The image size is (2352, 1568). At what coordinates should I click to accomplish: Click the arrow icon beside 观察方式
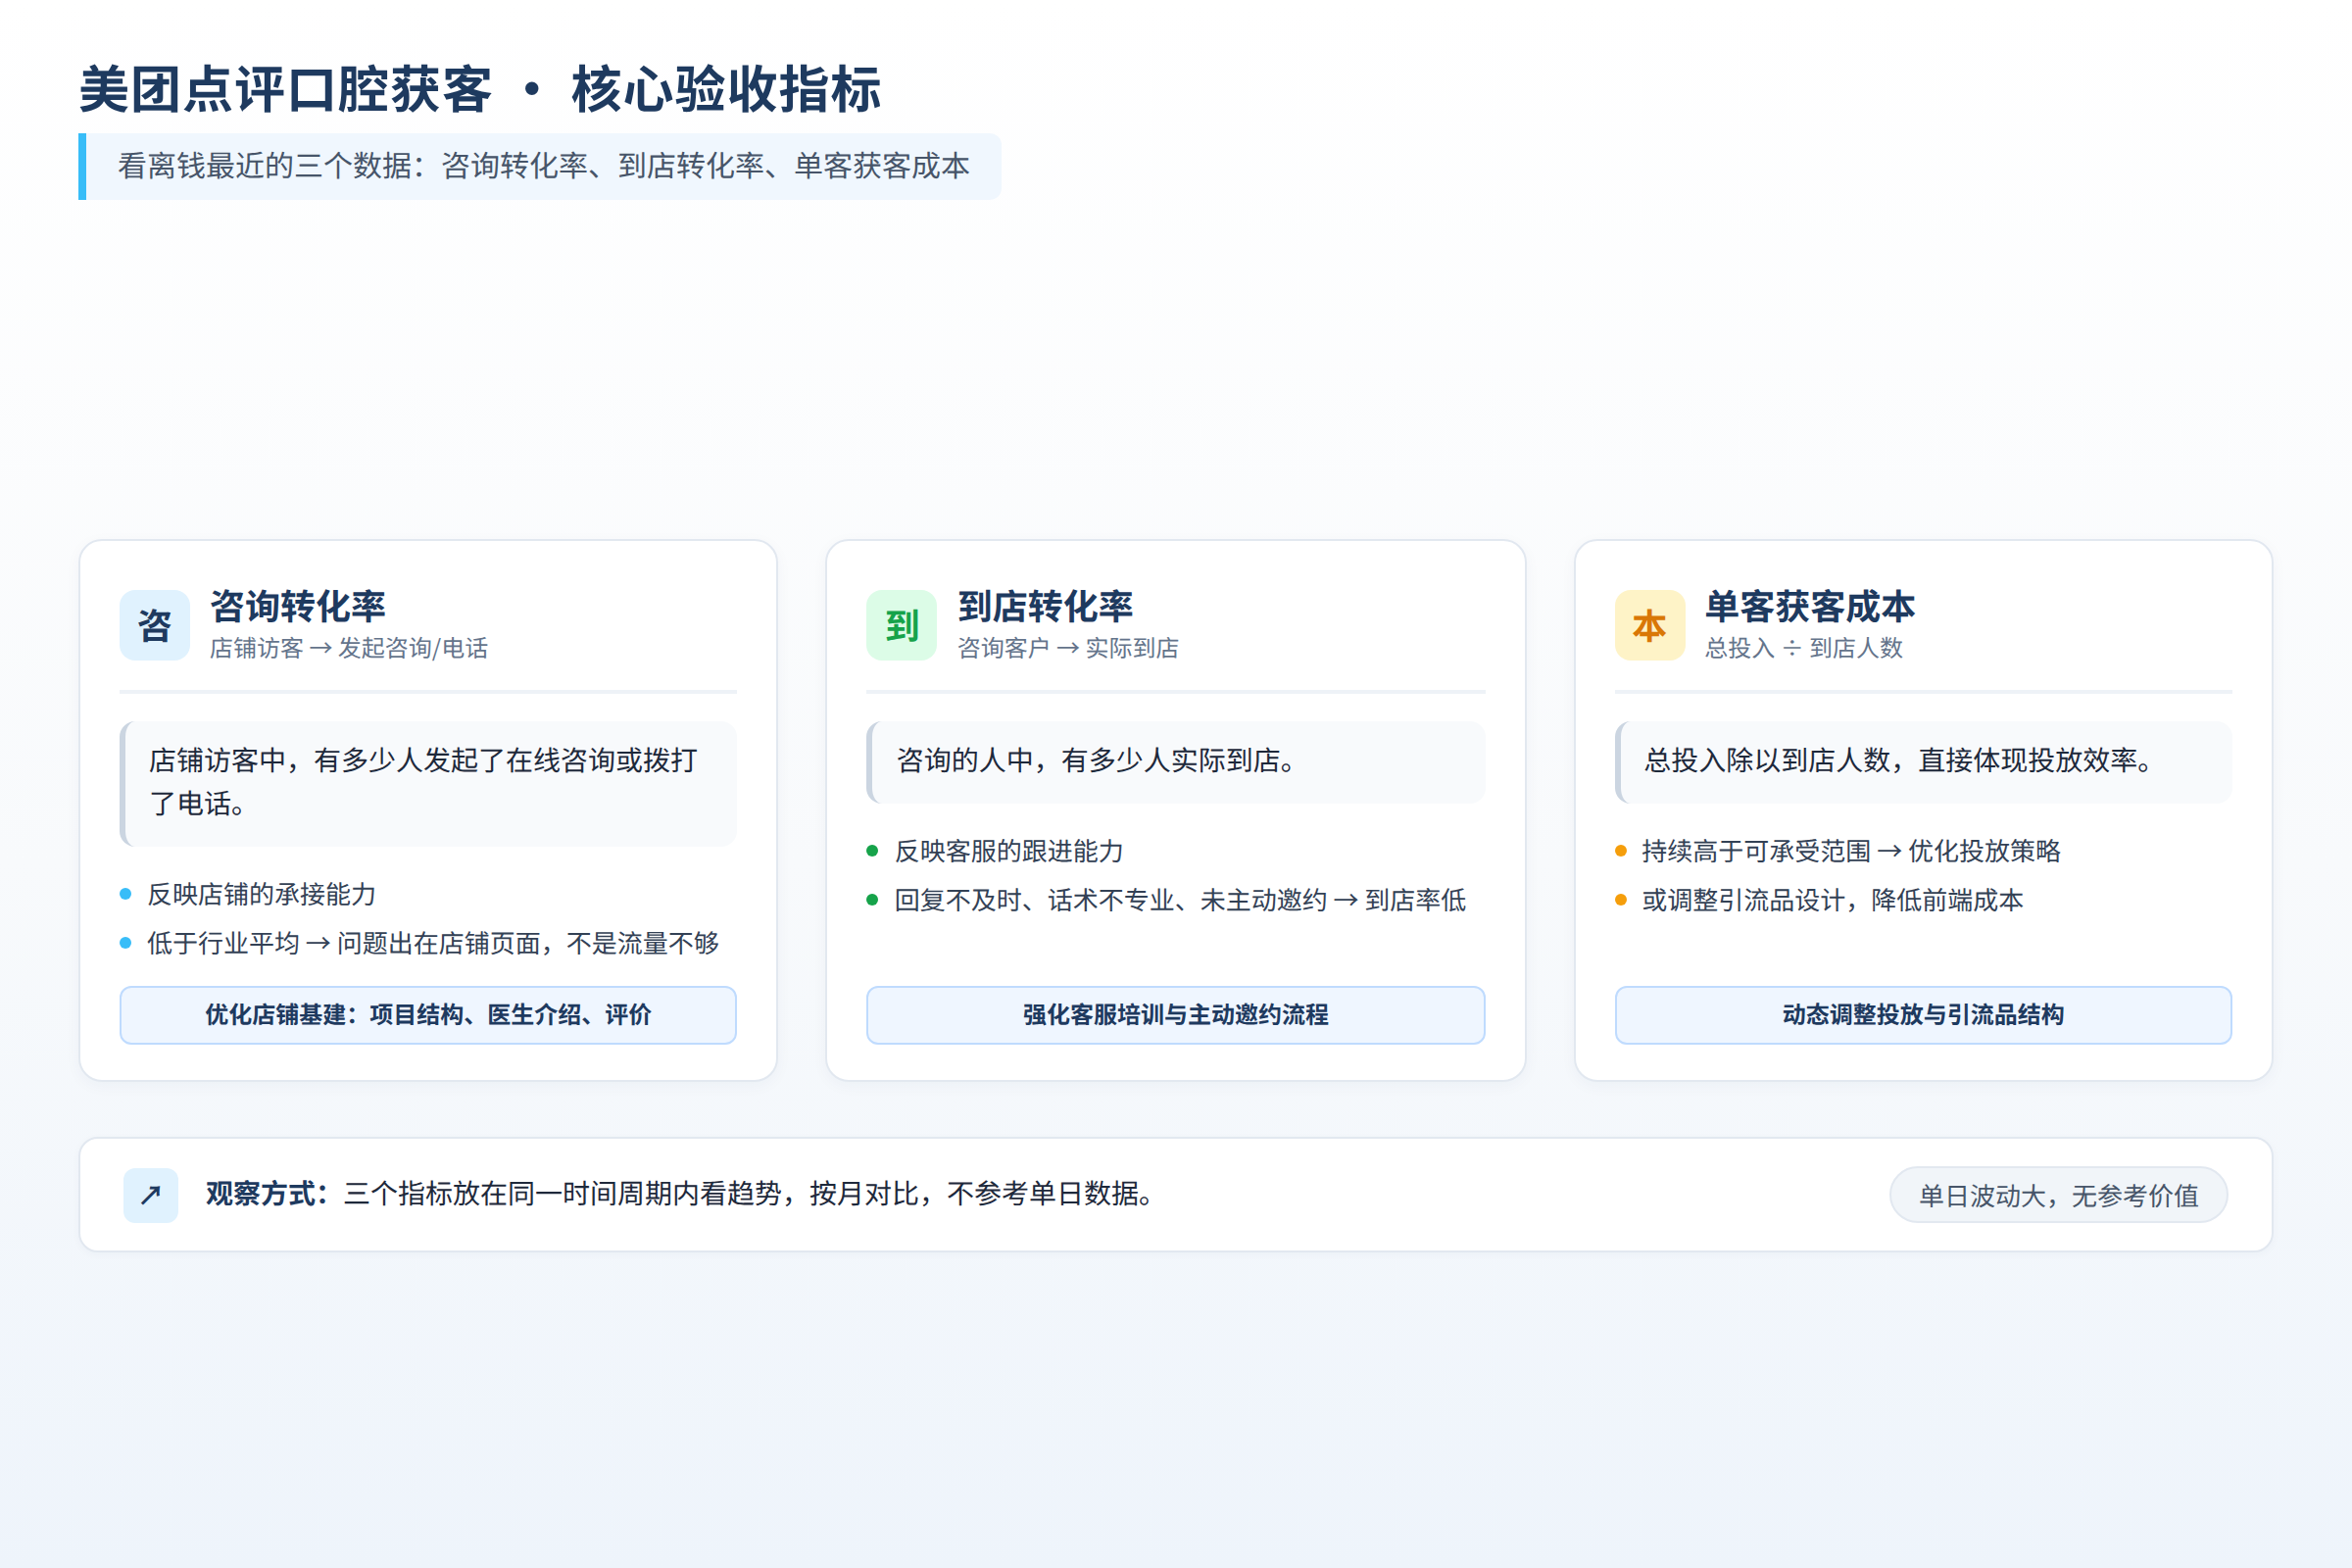click(x=151, y=1195)
